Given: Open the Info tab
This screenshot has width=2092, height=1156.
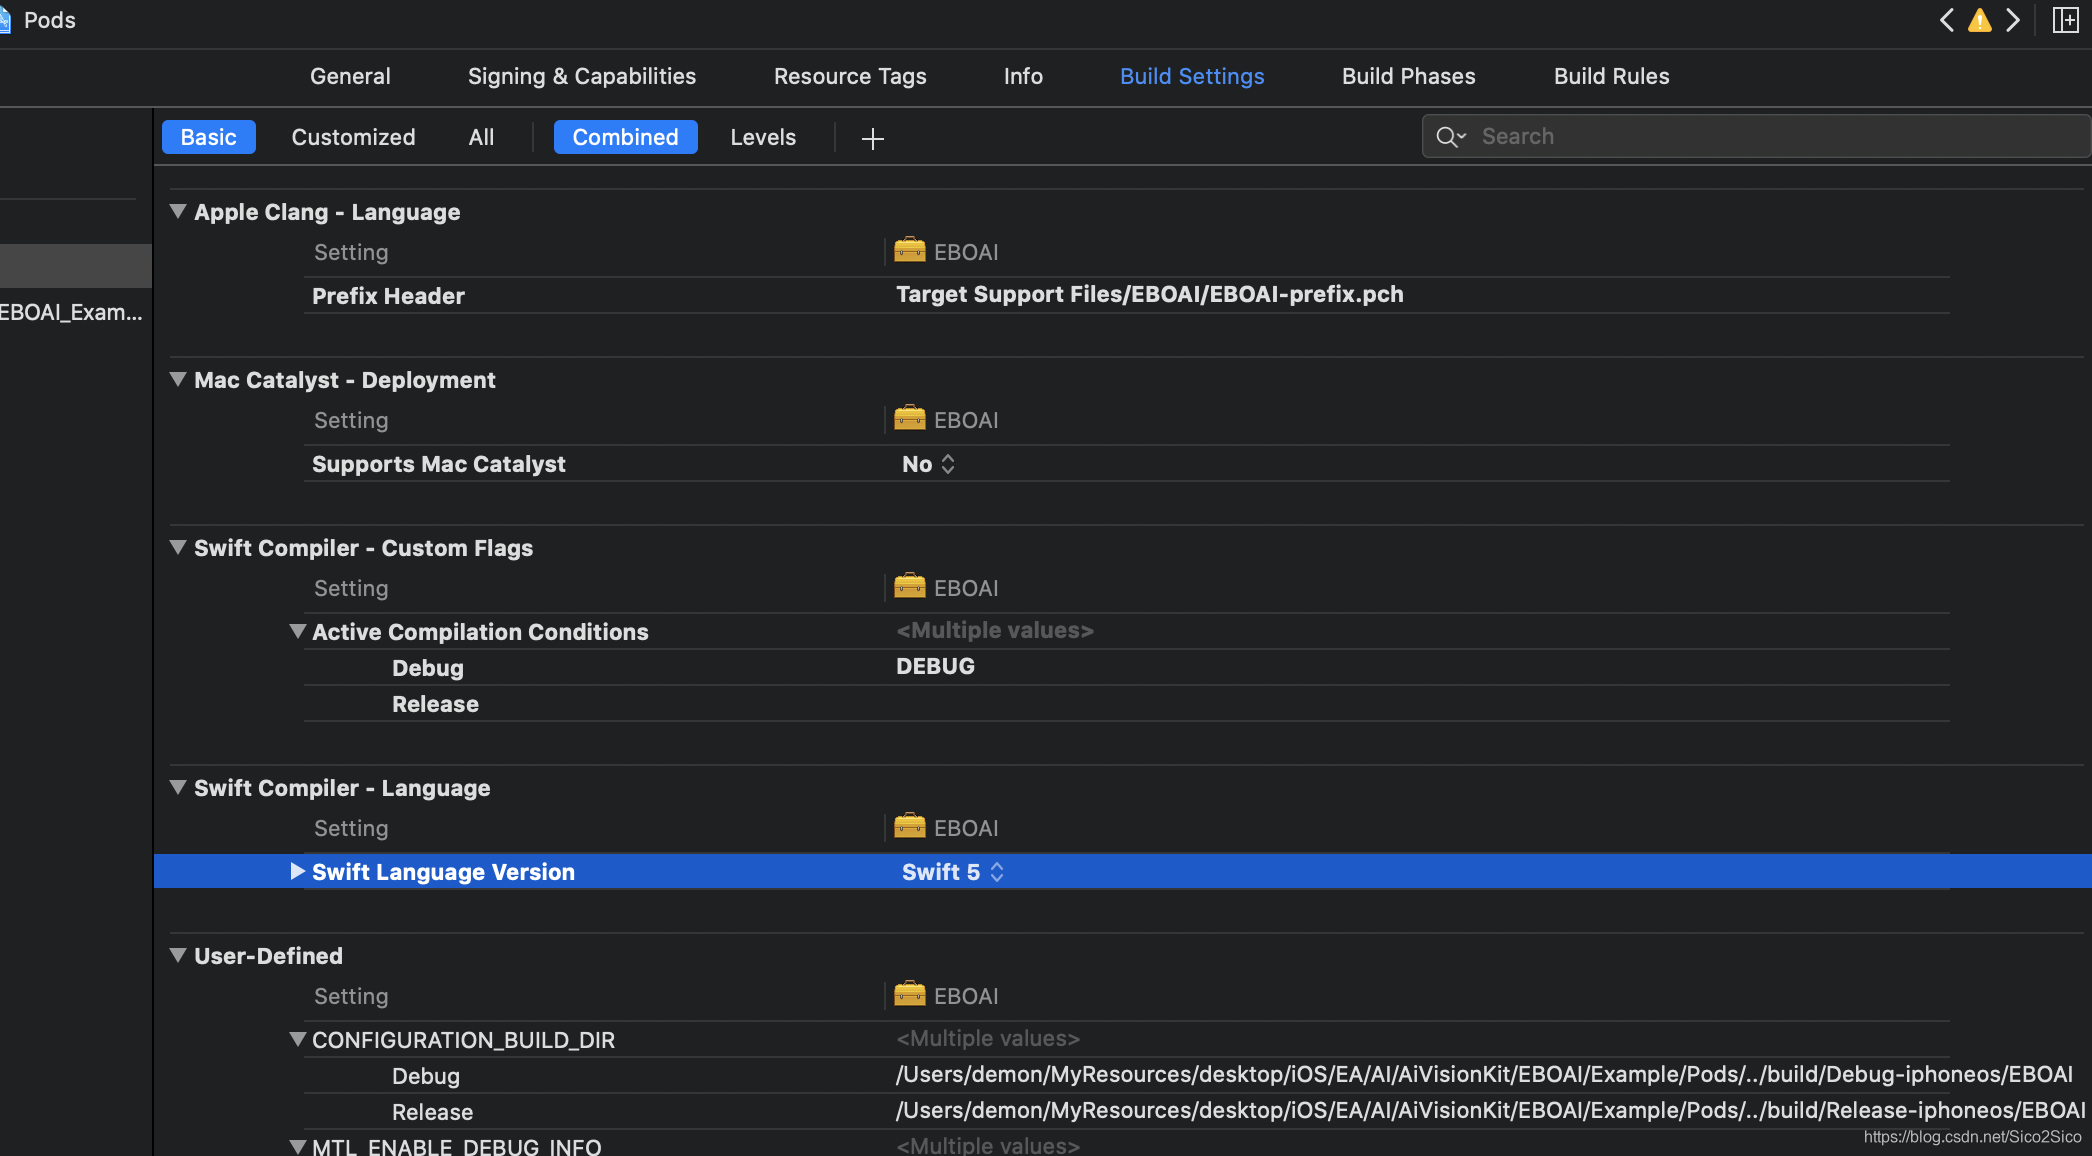Looking at the screenshot, I should pyautogui.click(x=1023, y=76).
